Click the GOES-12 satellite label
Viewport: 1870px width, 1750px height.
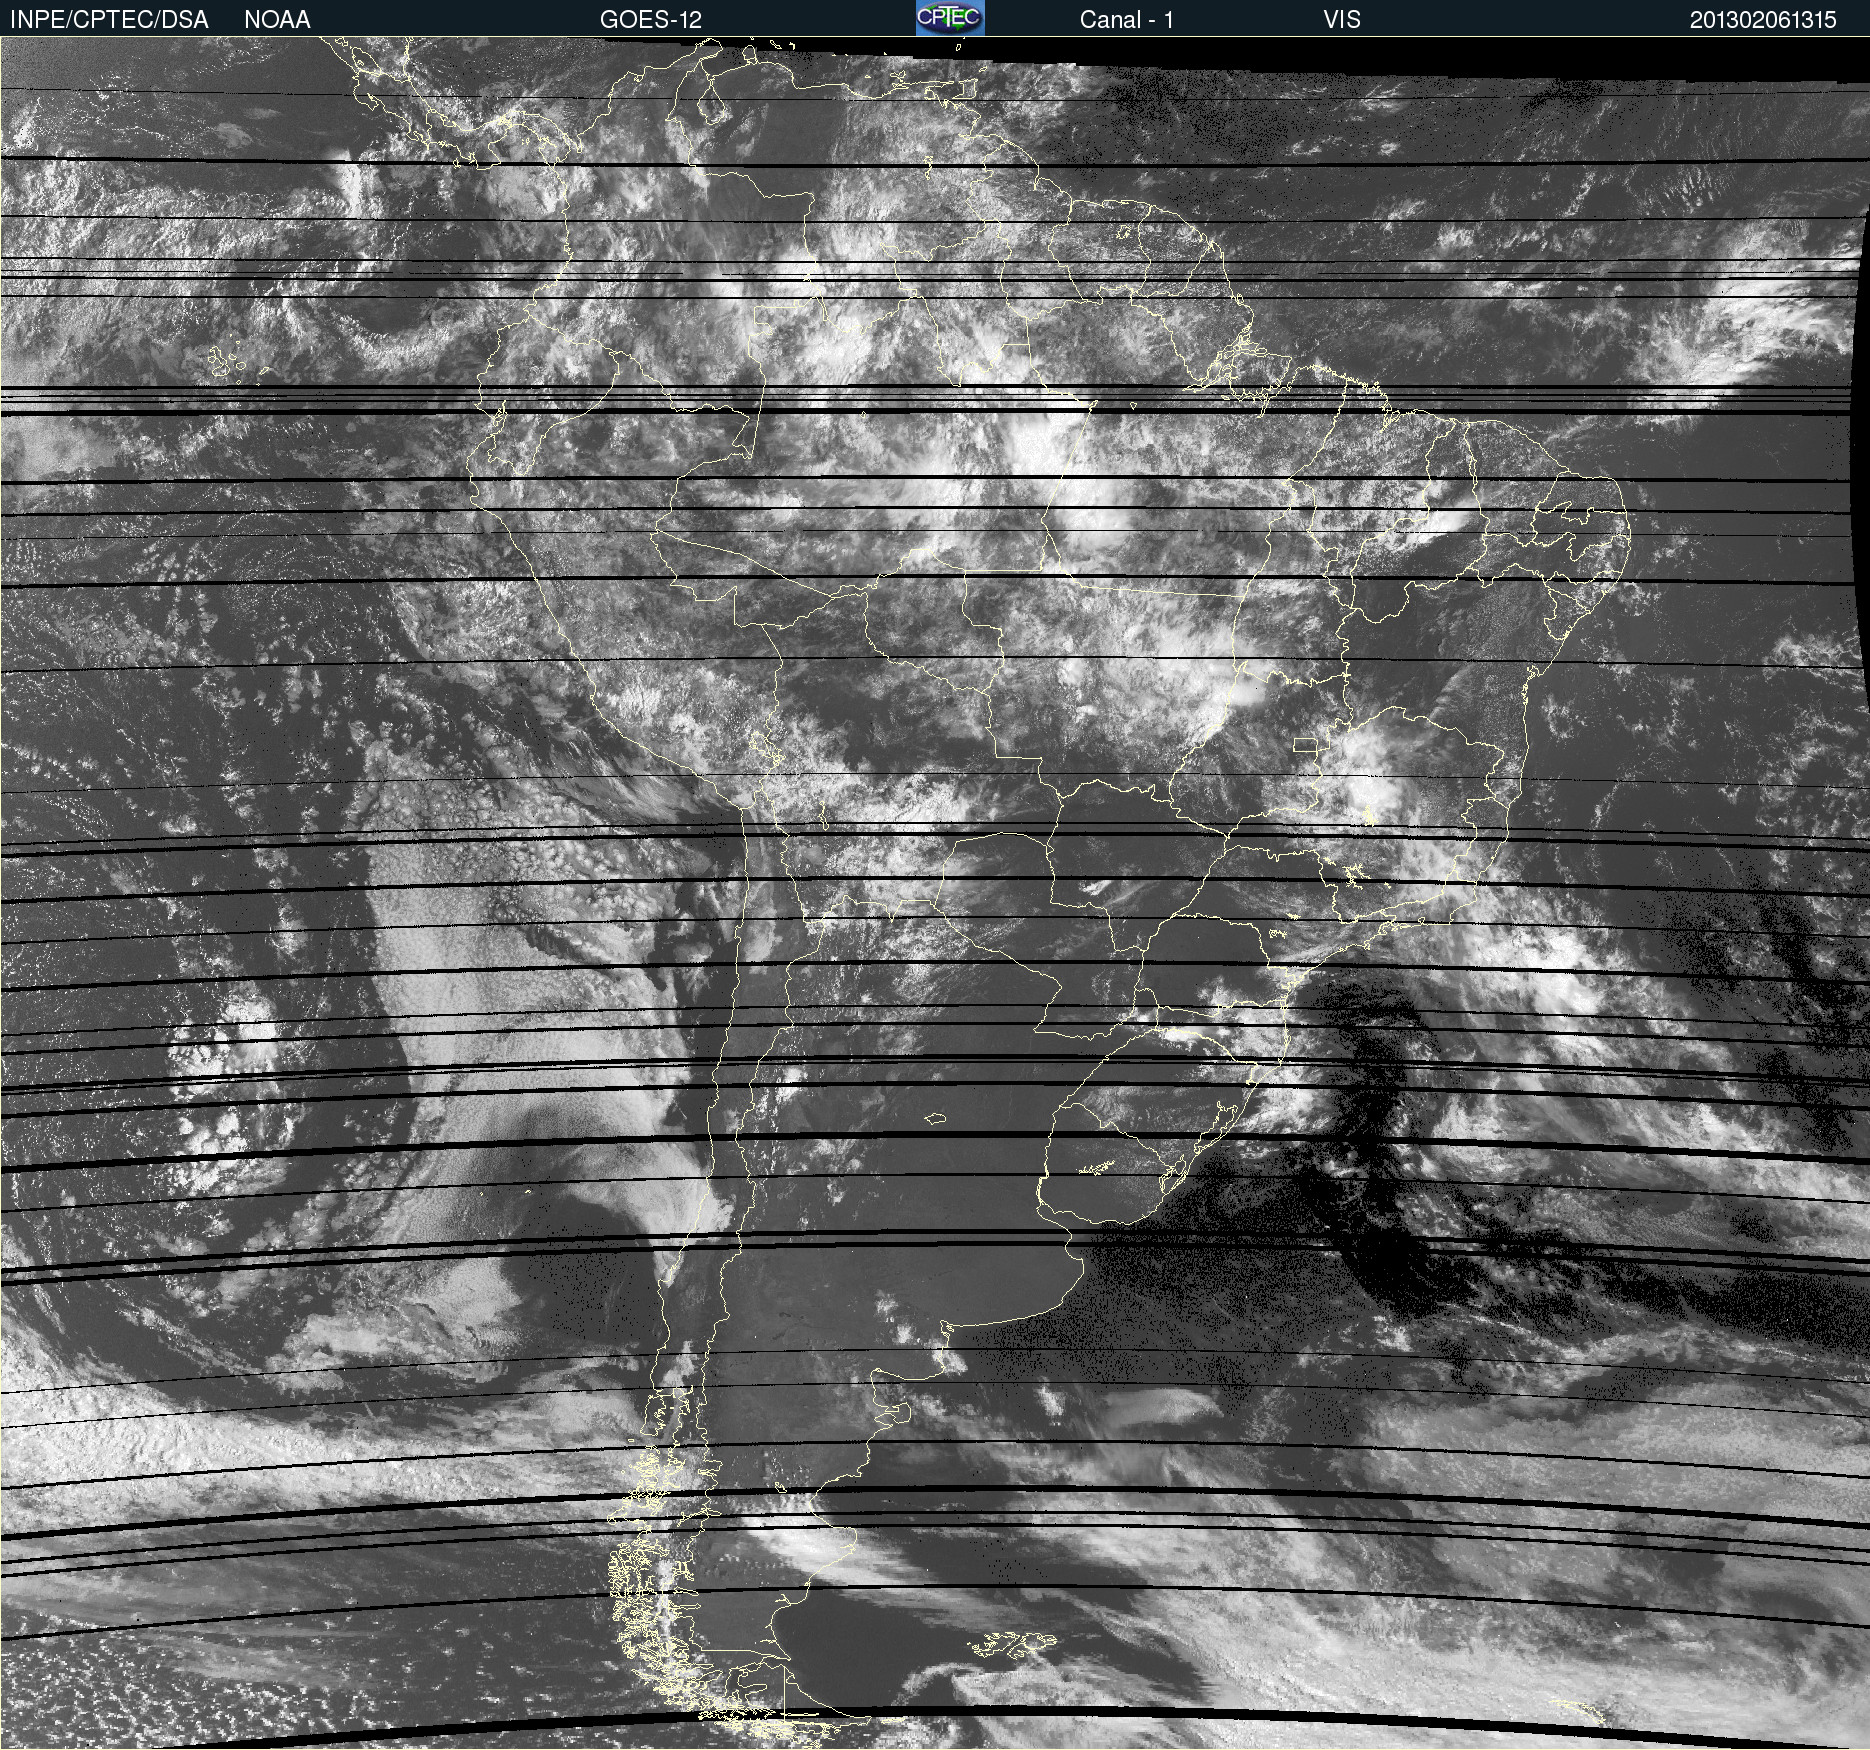pyautogui.click(x=651, y=20)
